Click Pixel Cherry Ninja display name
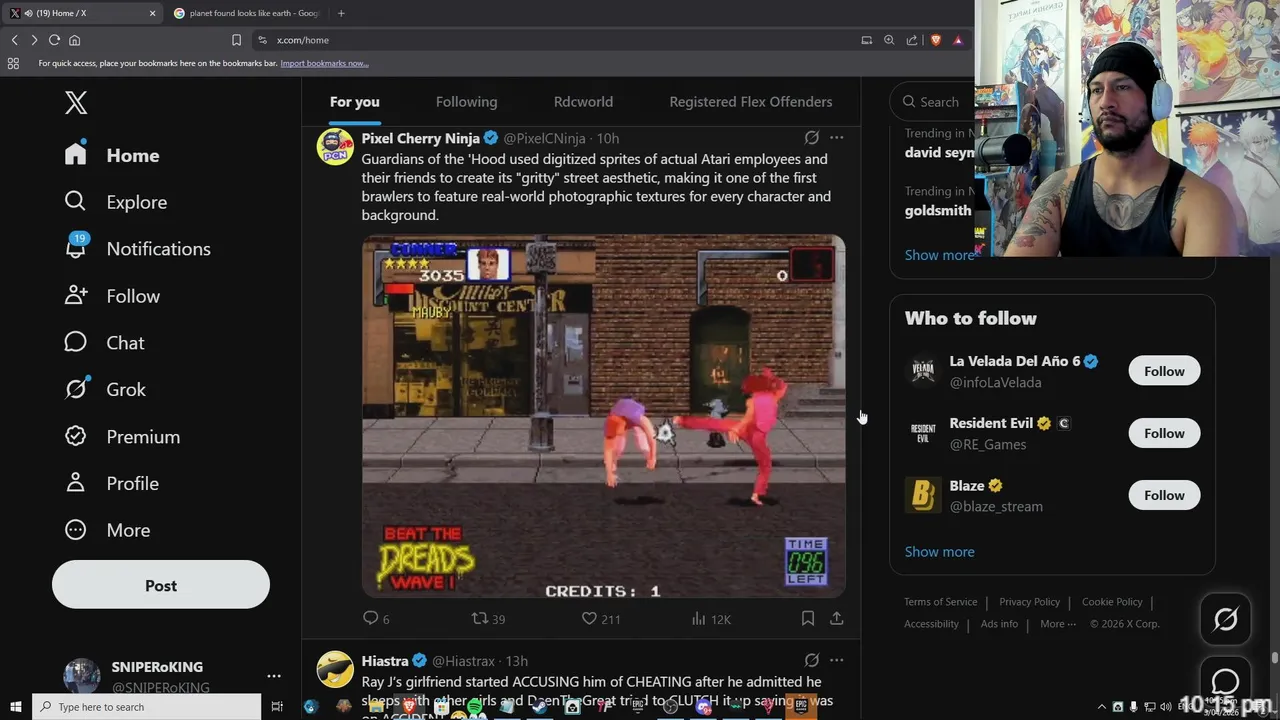Screen dimensions: 1280x720 (421, 138)
